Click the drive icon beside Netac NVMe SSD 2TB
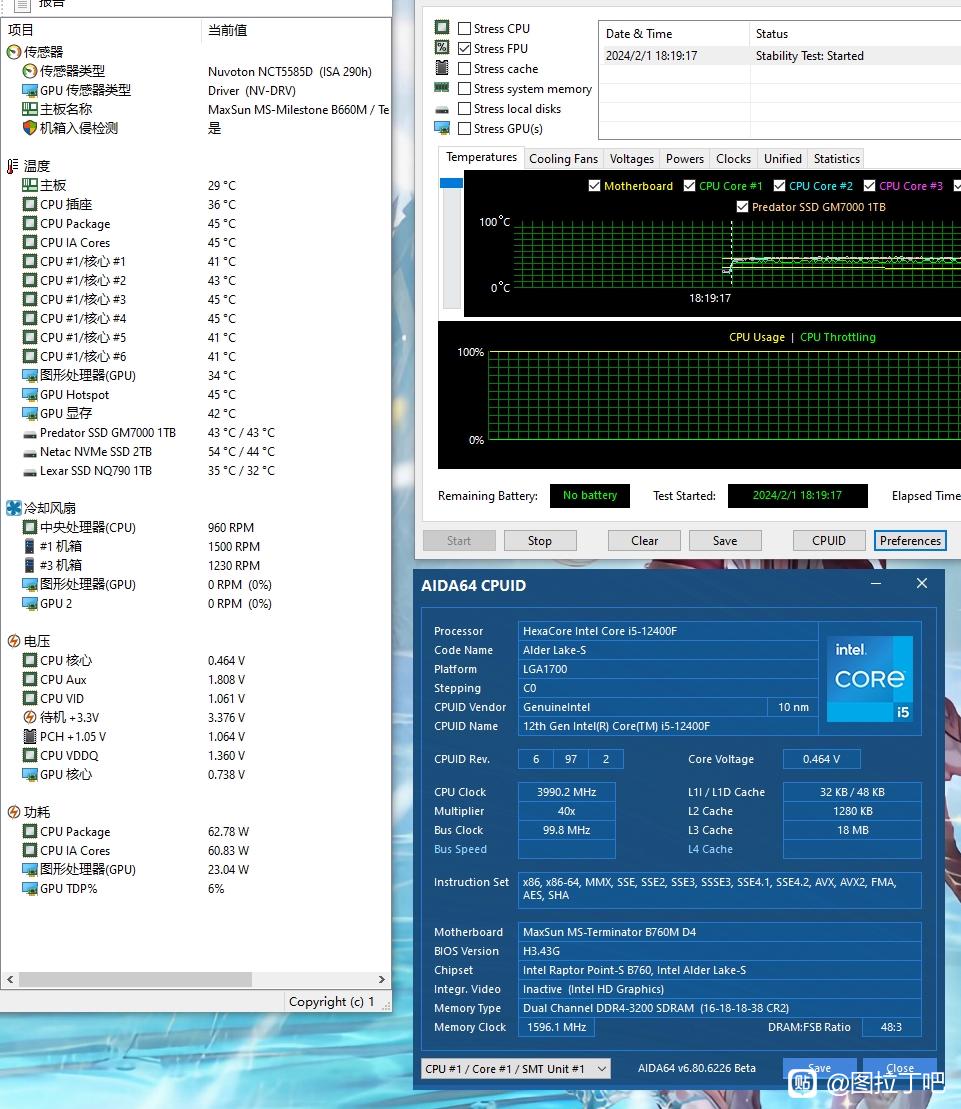This screenshot has width=961, height=1109. [30, 452]
